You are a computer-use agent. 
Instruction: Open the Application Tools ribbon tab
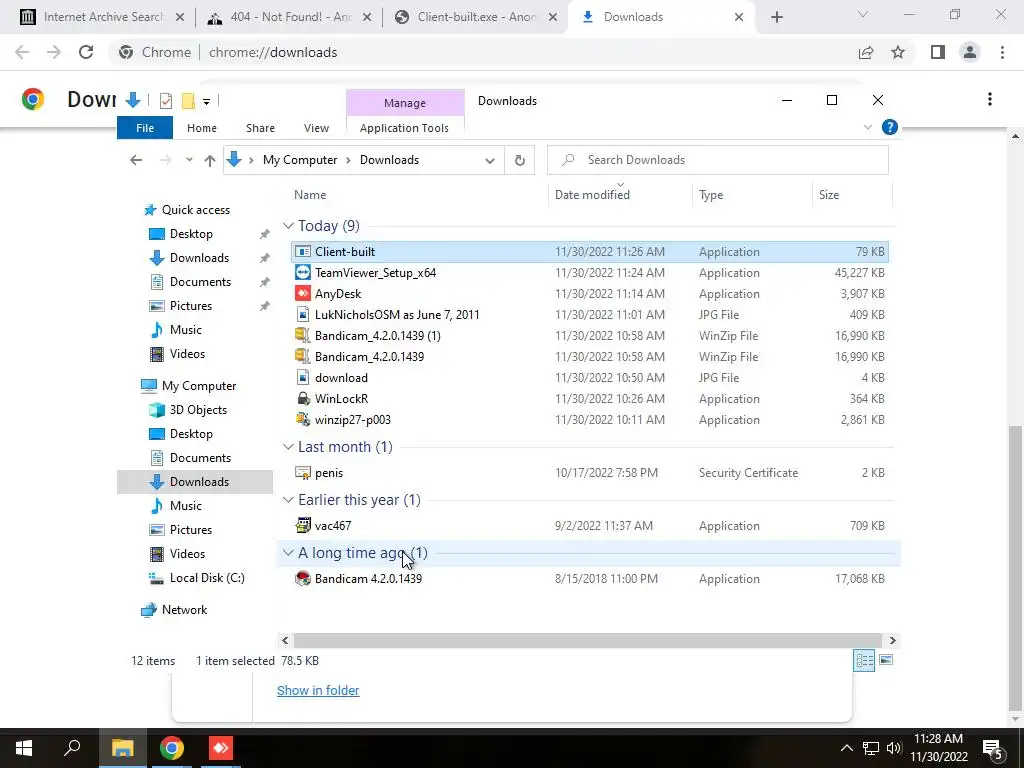404,128
